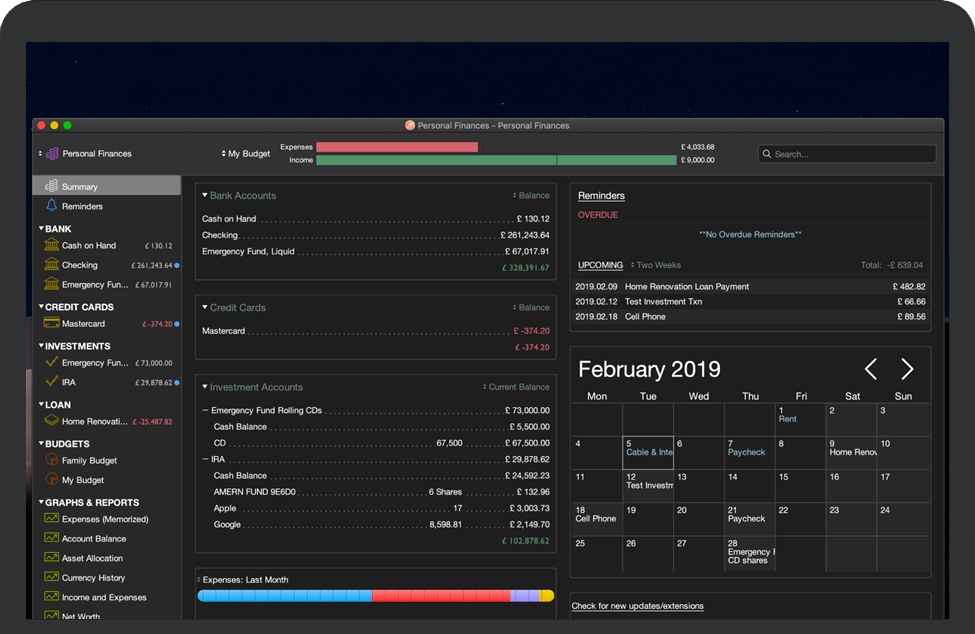Advance the calendar to next month
Viewport: 975px width, 634px height.
point(906,367)
